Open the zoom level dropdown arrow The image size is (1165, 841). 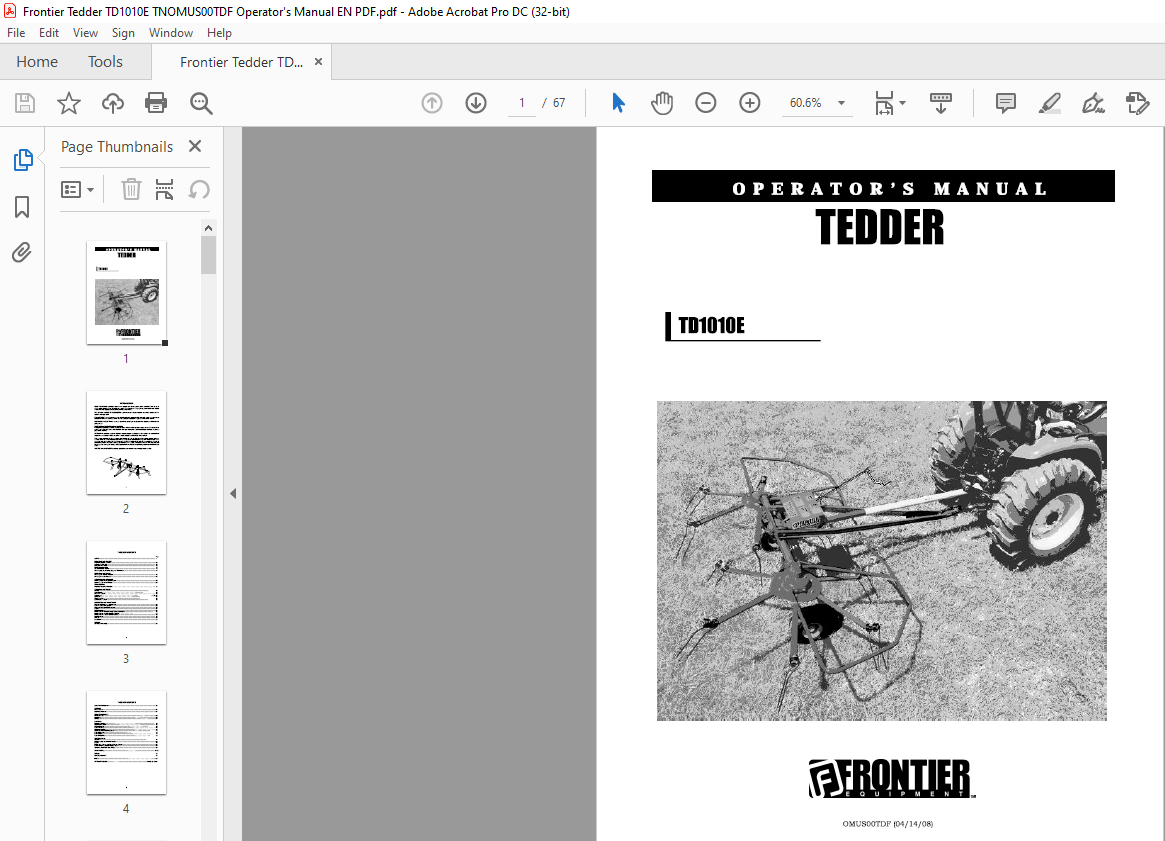841,103
